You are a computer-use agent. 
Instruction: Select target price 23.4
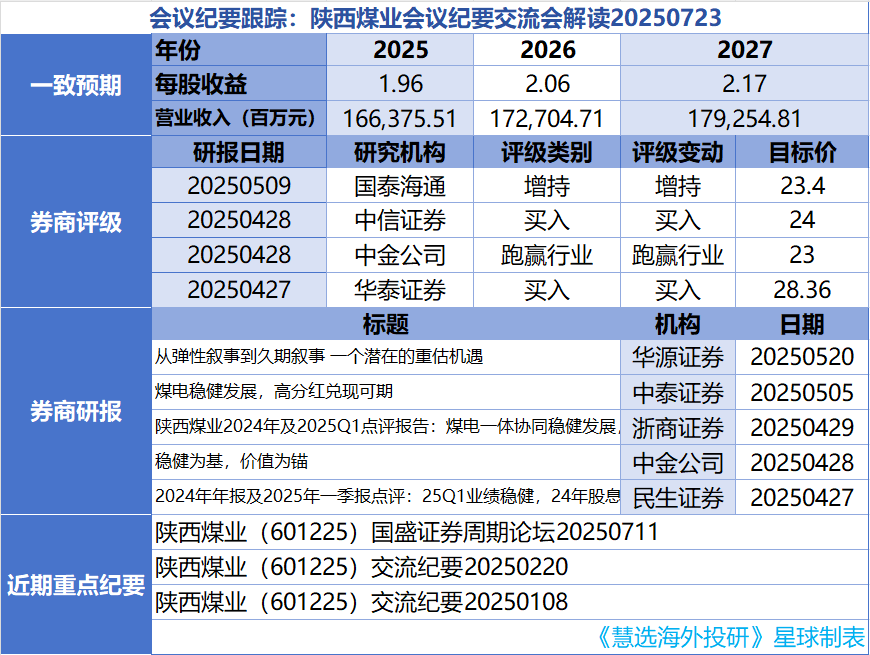802,186
